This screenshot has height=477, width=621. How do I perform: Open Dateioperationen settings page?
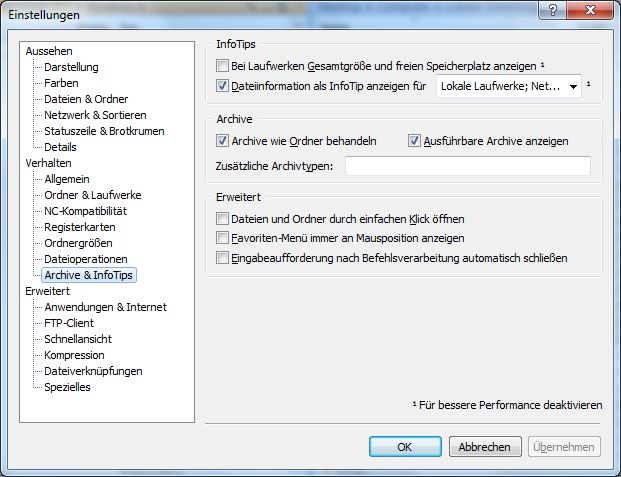pyautogui.click(x=86, y=259)
